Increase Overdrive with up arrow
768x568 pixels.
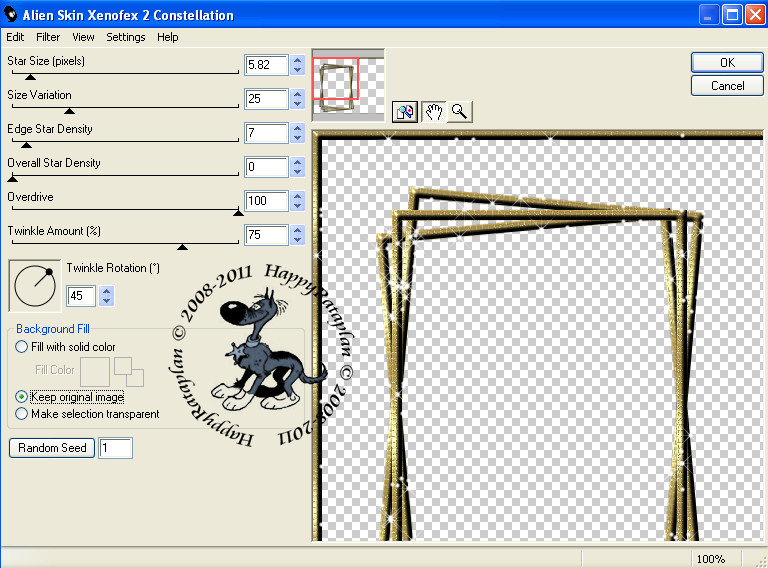click(297, 196)
